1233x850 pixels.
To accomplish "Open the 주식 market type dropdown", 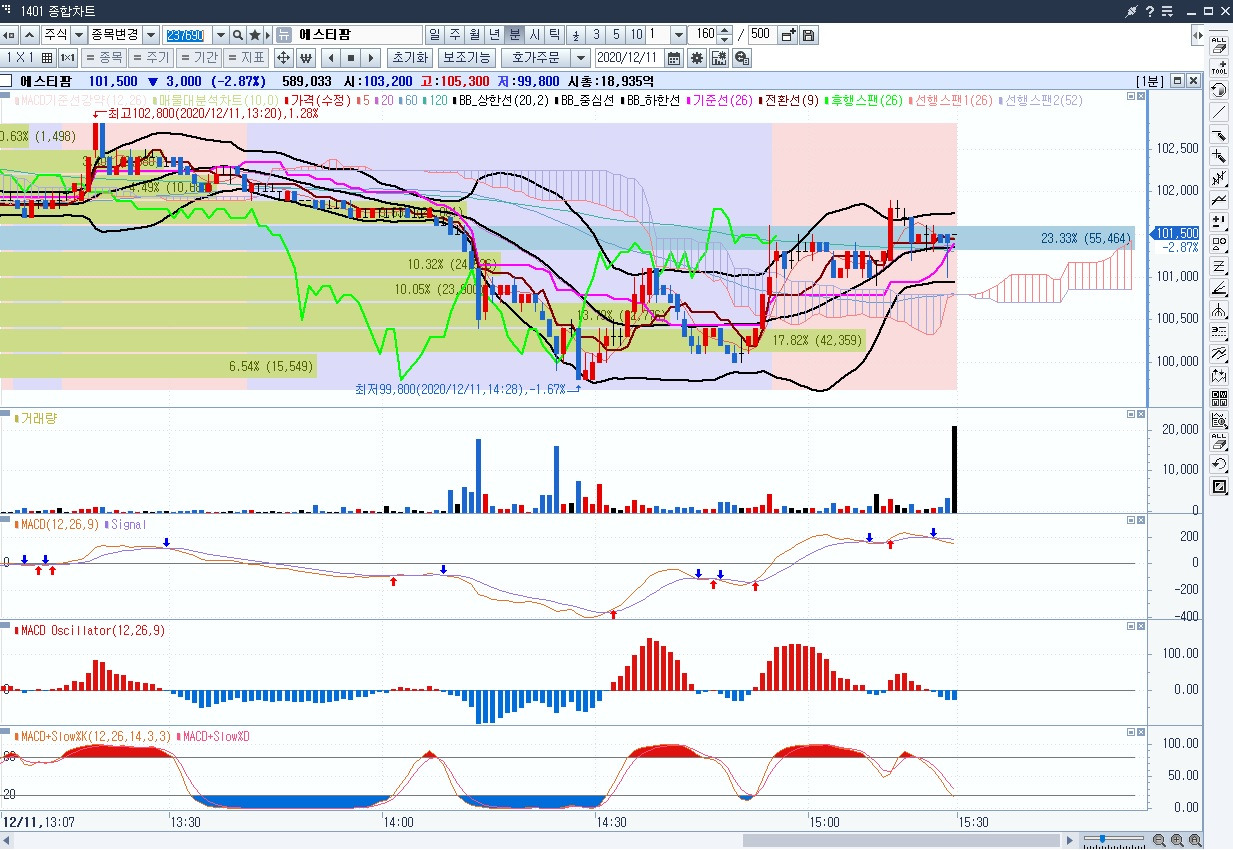I will click(78, 34).
